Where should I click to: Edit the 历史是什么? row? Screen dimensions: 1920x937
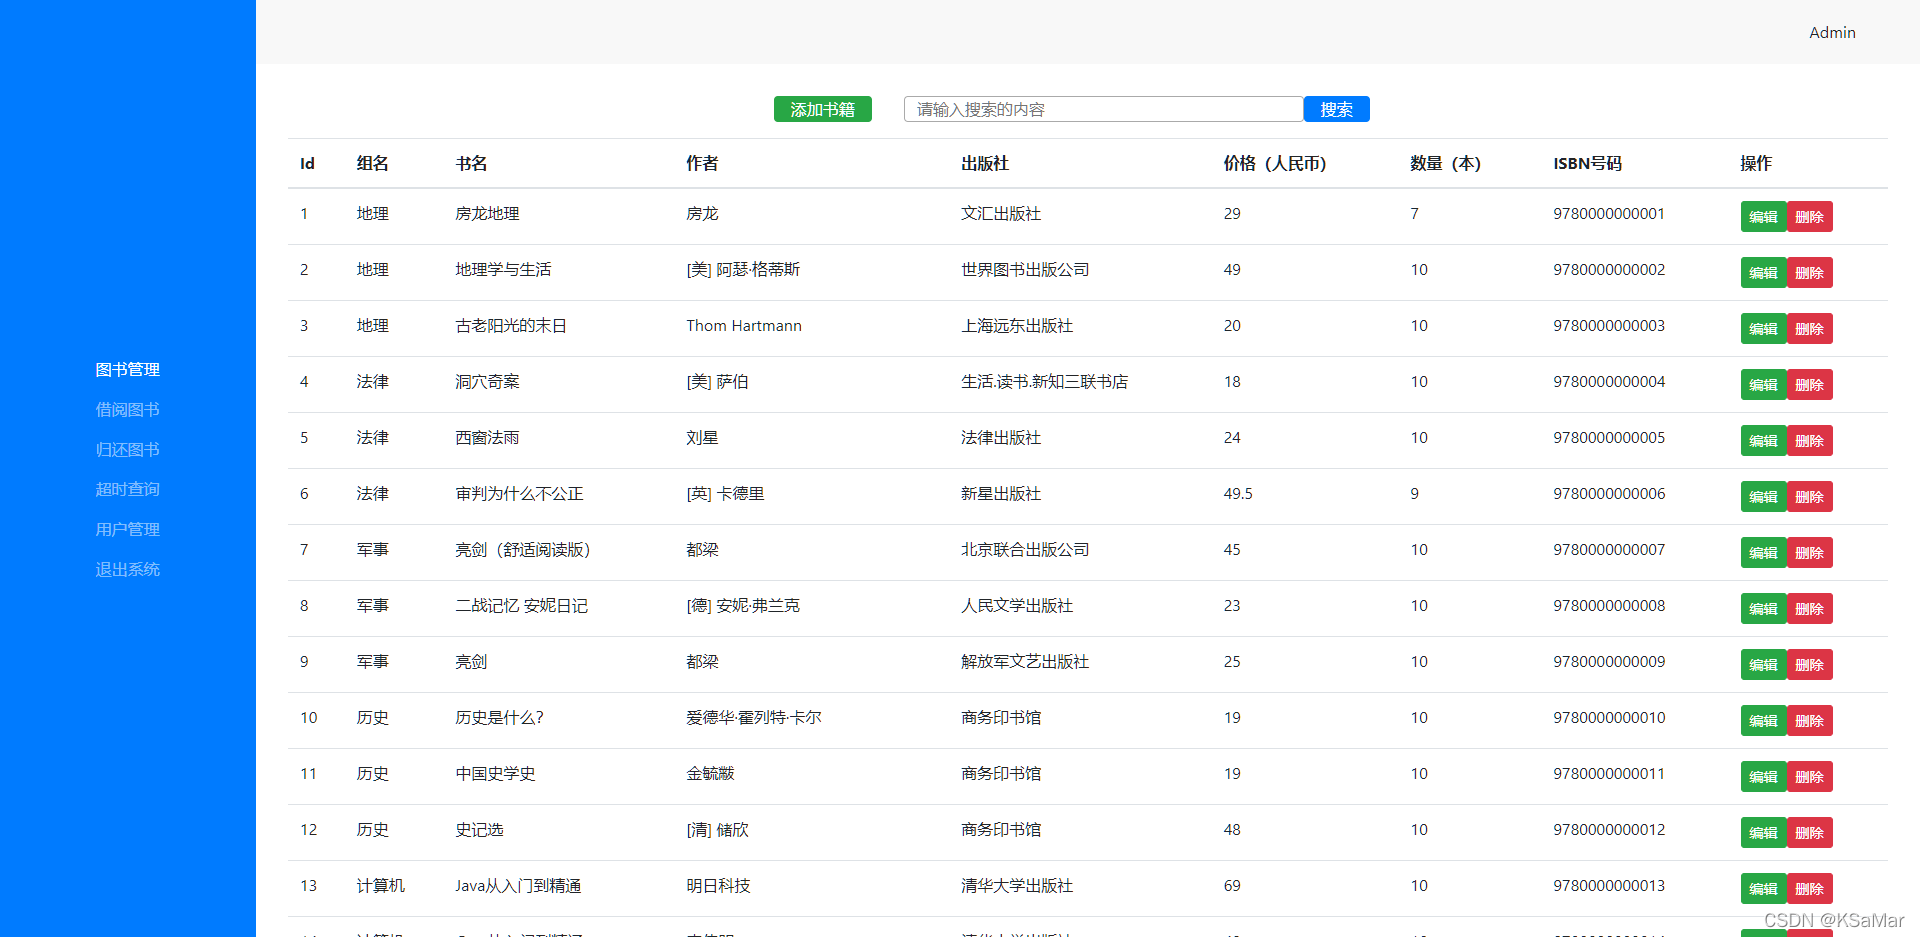[x=1763, y=720]
